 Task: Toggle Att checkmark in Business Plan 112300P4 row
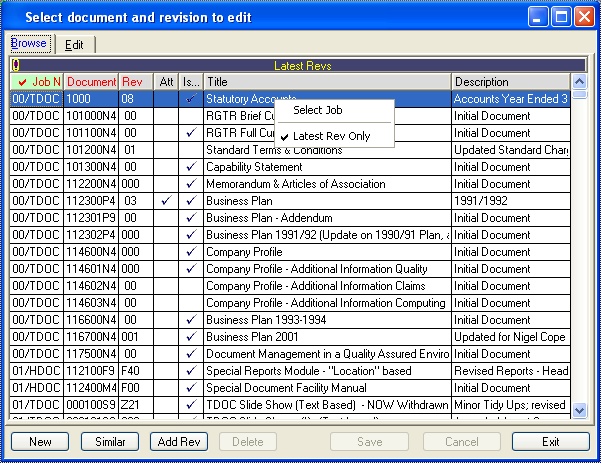(x=166, y=200)
